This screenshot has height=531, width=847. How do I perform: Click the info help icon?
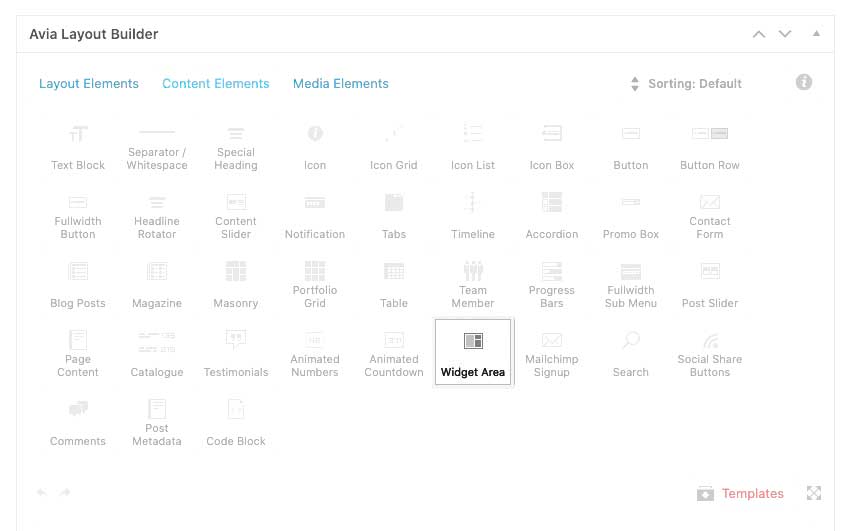(x=803, y=82)
